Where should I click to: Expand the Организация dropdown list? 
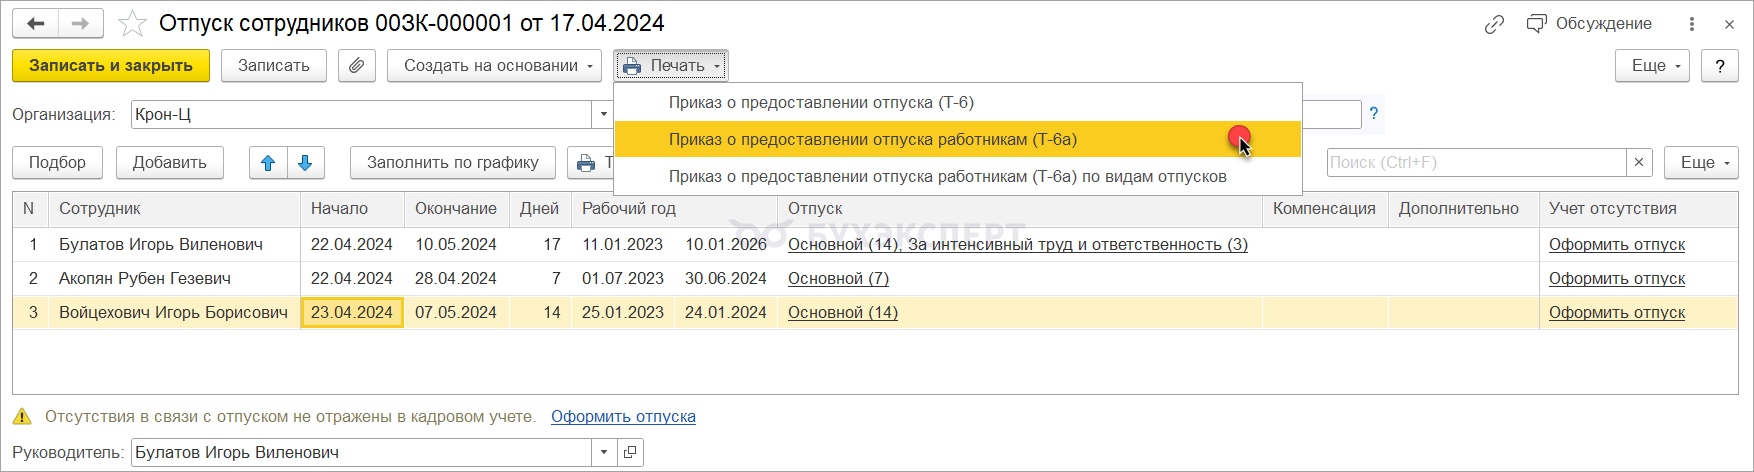pos(603,115)
